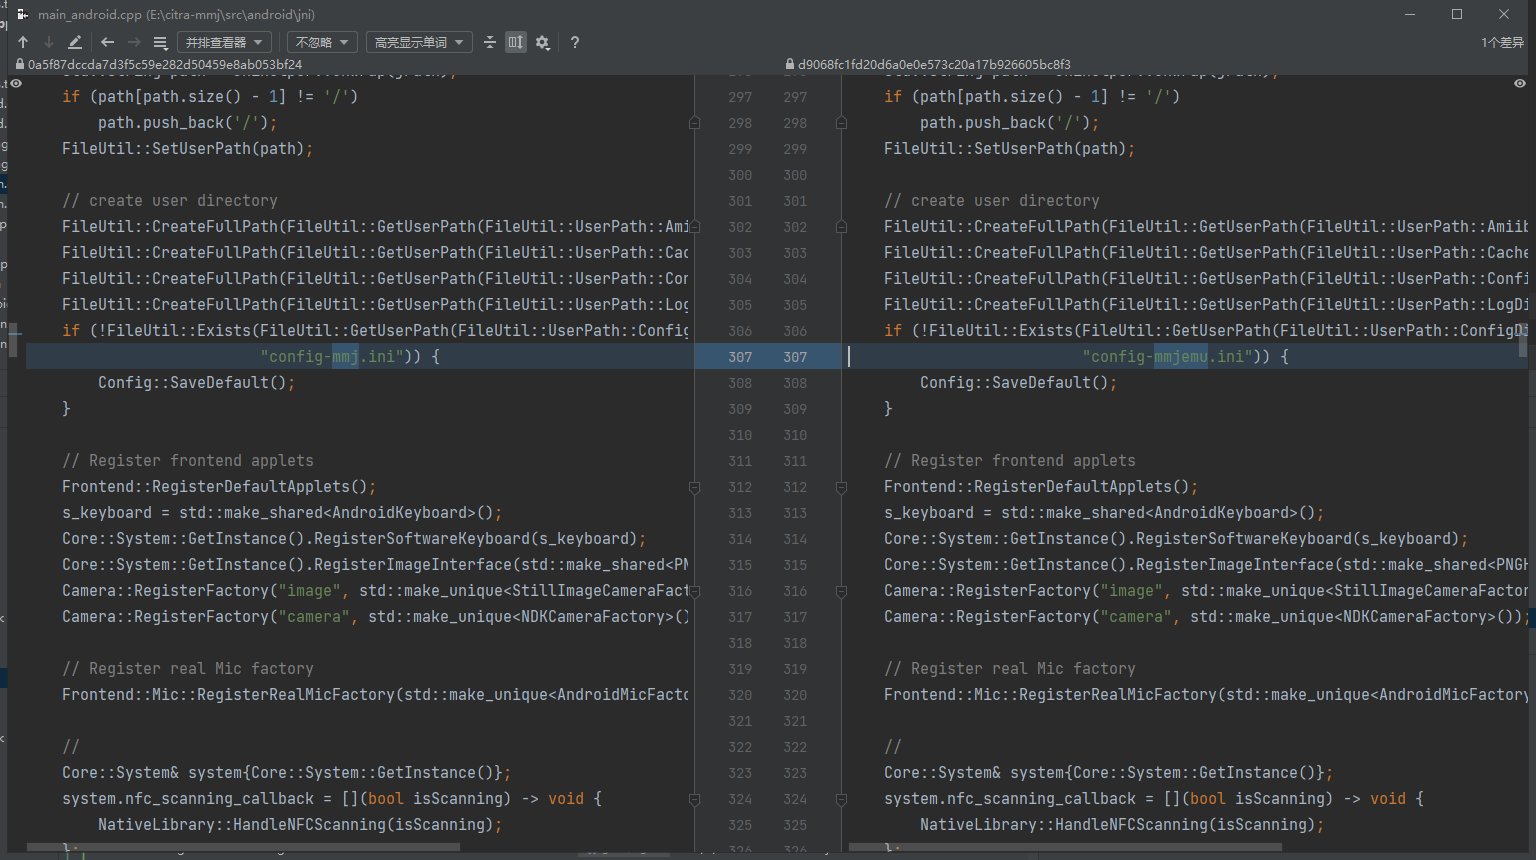The image size is (1536, 860).
Task: Click the lock icon beside commit 0a5f87dccda
Action: point(18,63)
